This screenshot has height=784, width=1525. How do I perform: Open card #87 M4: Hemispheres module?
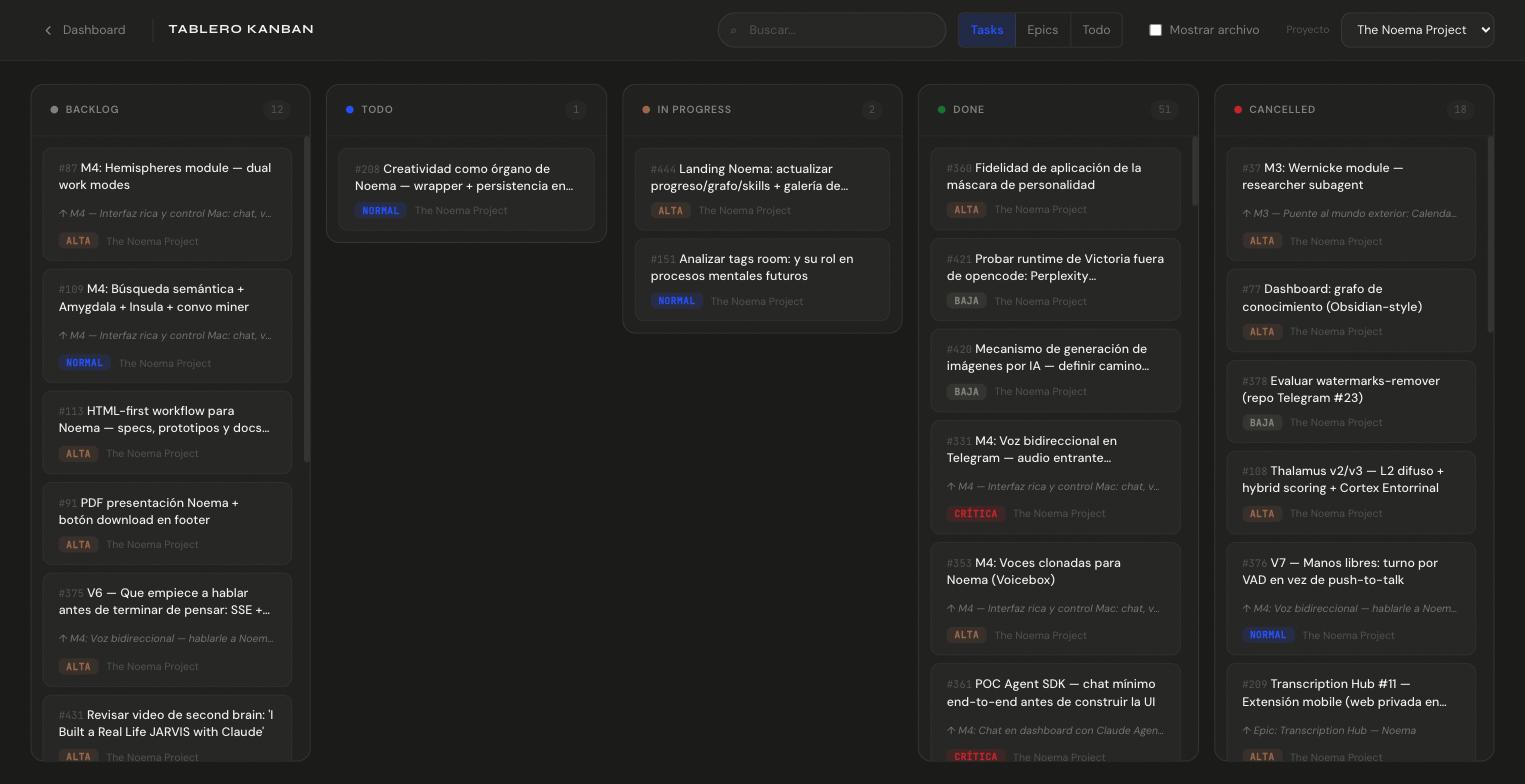(x=167, y=204)
